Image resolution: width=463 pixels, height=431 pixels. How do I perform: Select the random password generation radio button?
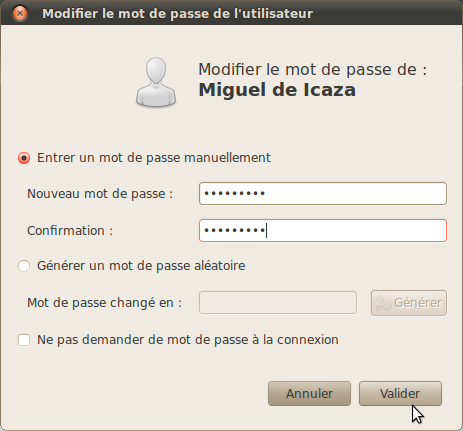[24, 266]
